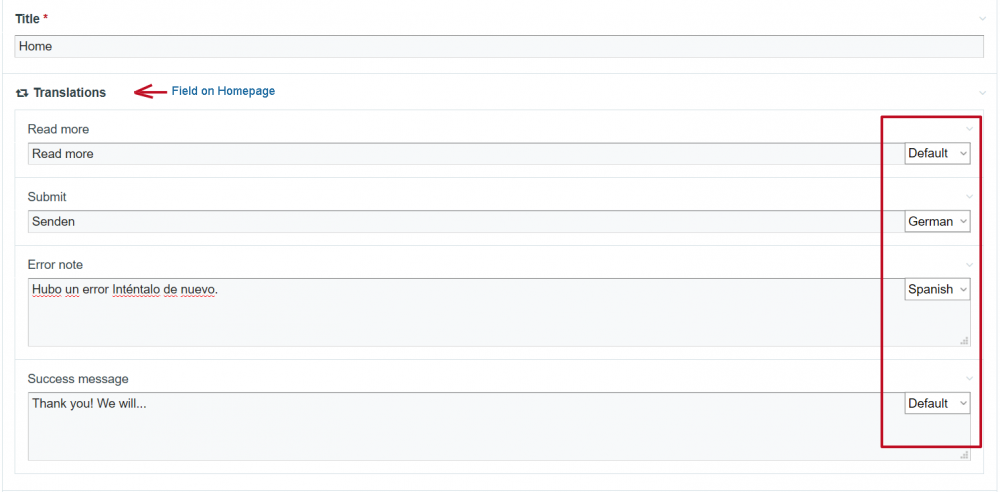Screen dimensions: 1000x492
Task: Collapse the Title field using its chevron
Action: [983, 19]
